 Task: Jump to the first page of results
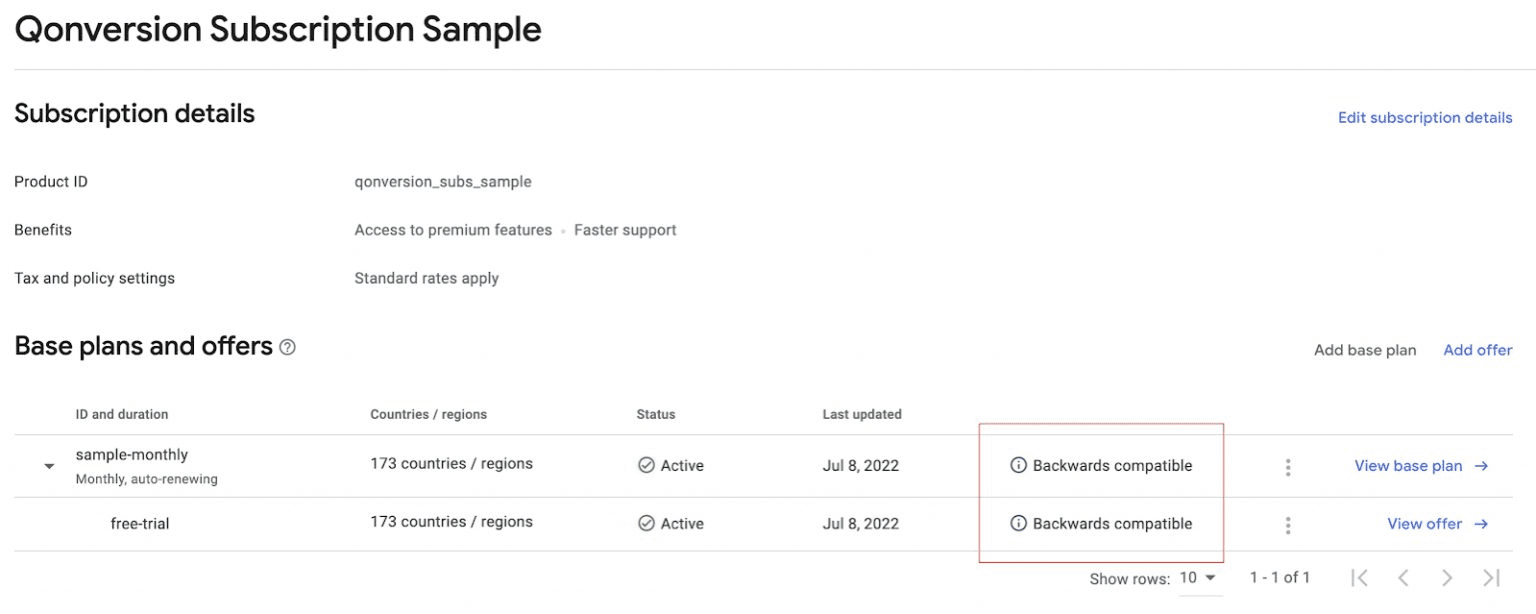[1360, 577]
